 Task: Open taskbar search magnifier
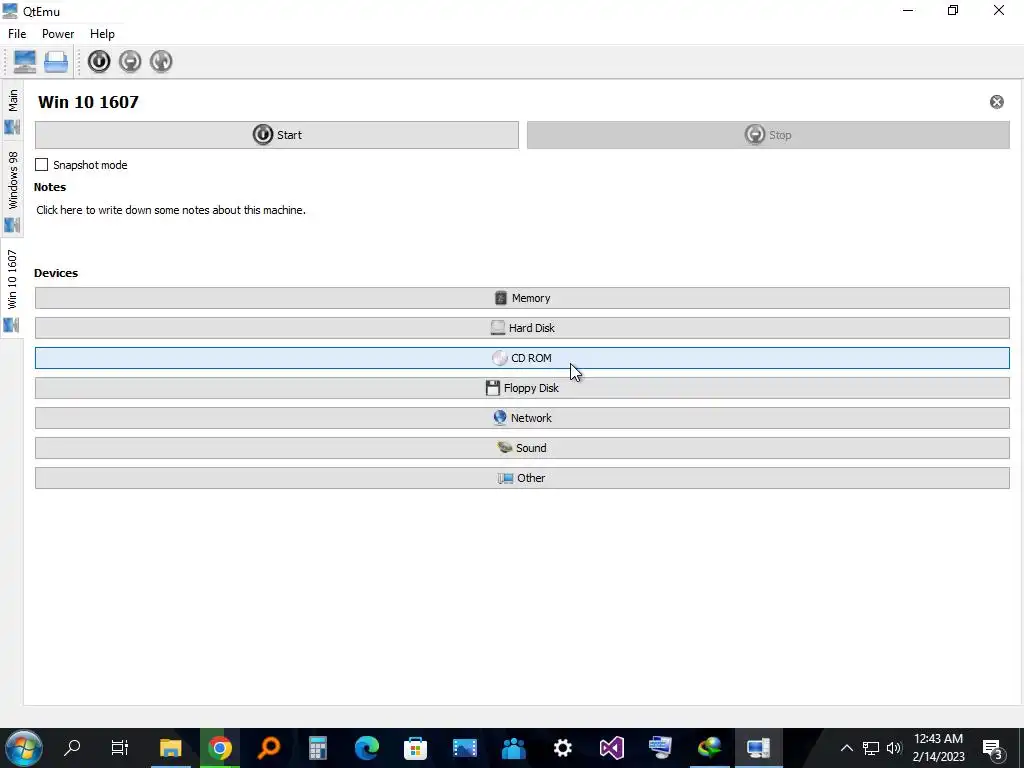pos(72,748)
